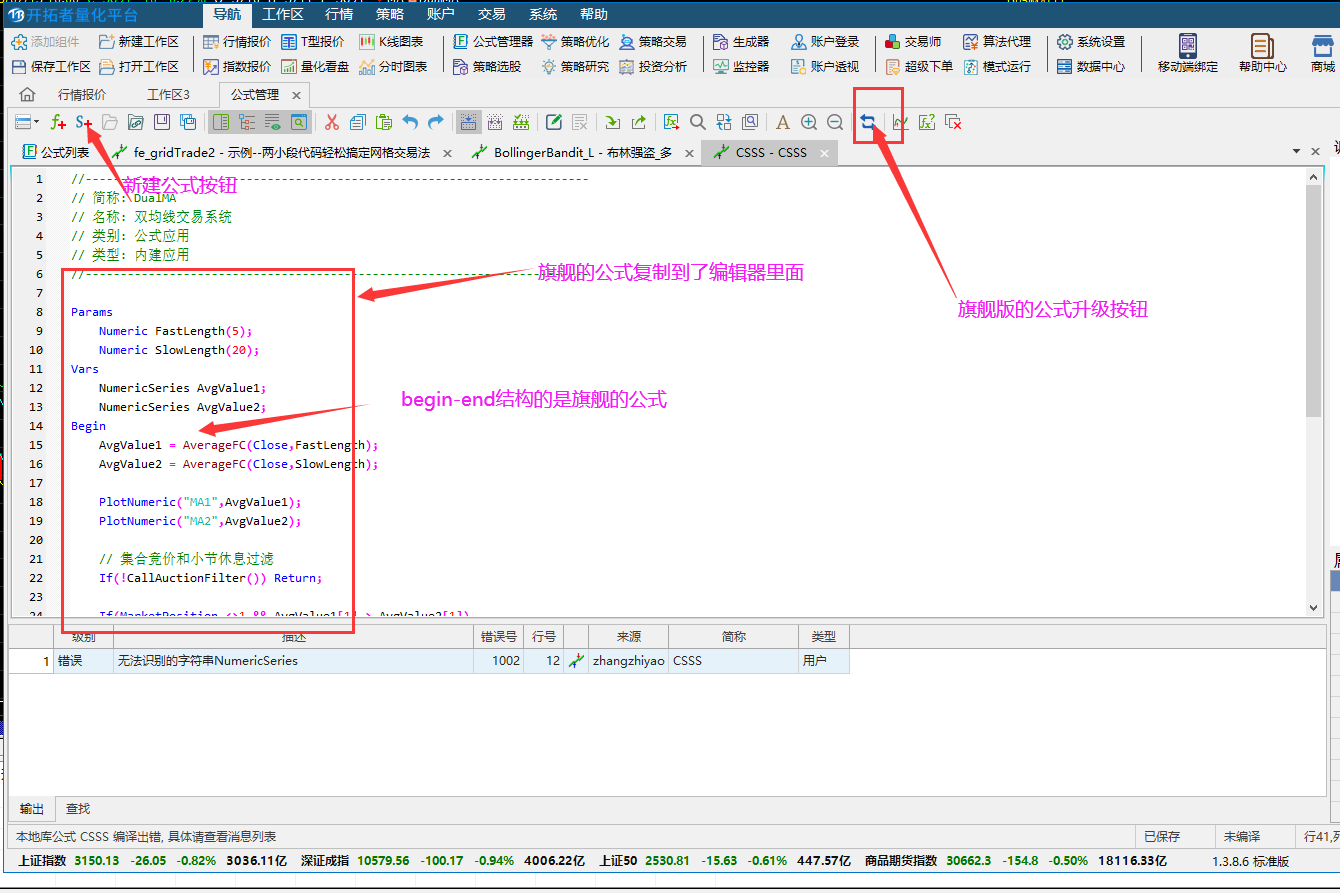Click the Redo arrow icon
Viewport: 1340px width, 893px height.
coord(436,122)
